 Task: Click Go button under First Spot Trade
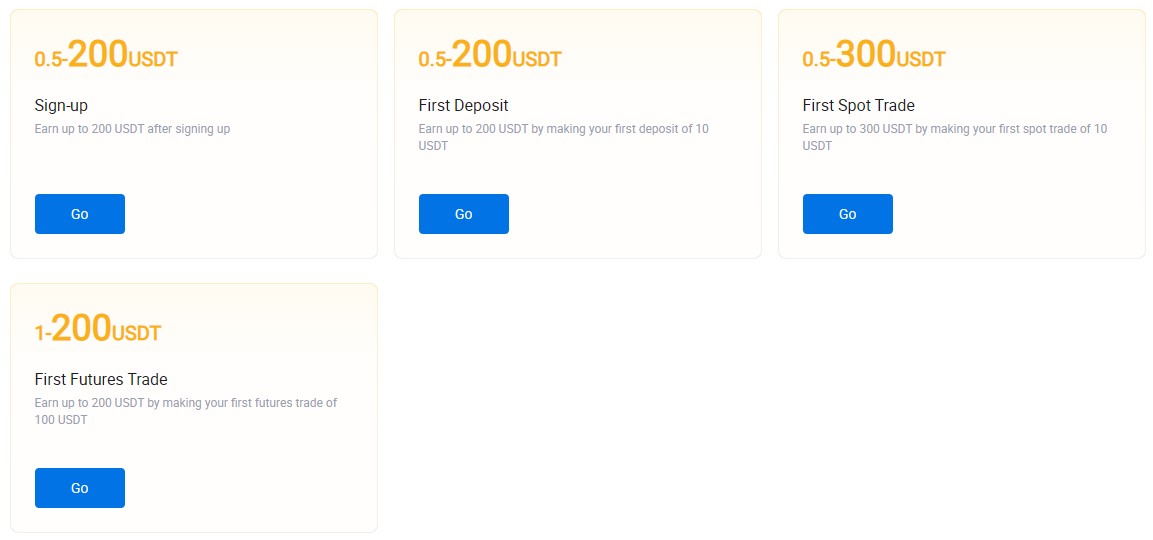click(x=847, y=214)
